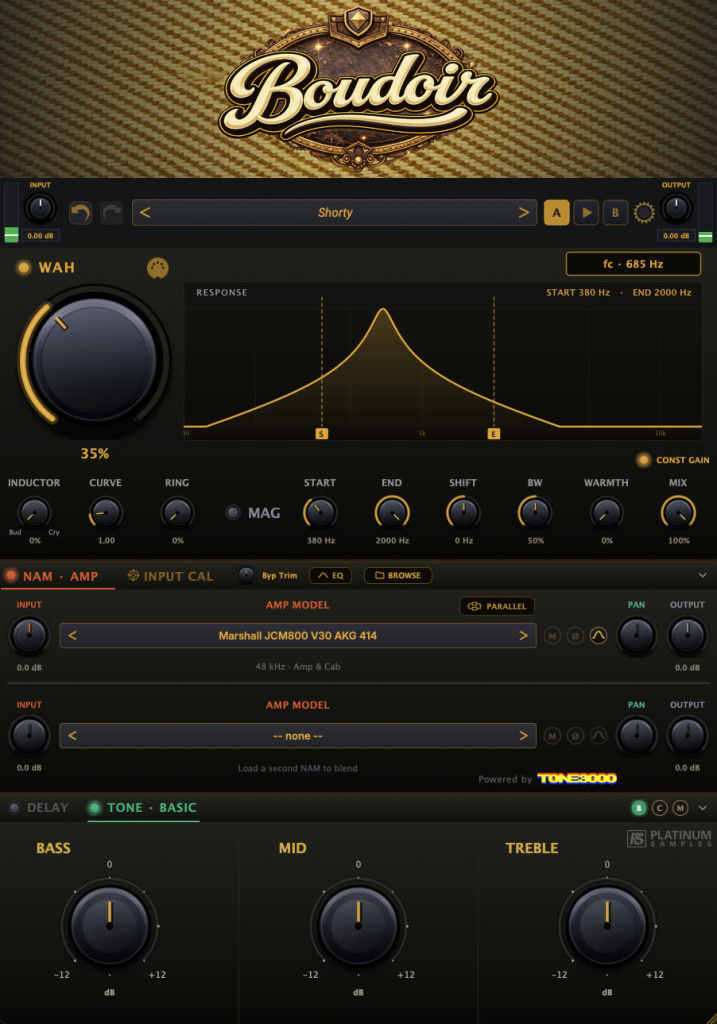The height and width of the screenshot is (1024, 717).
Task: Click the TREBLE tone knob
Action: click(x=607, y=925)
